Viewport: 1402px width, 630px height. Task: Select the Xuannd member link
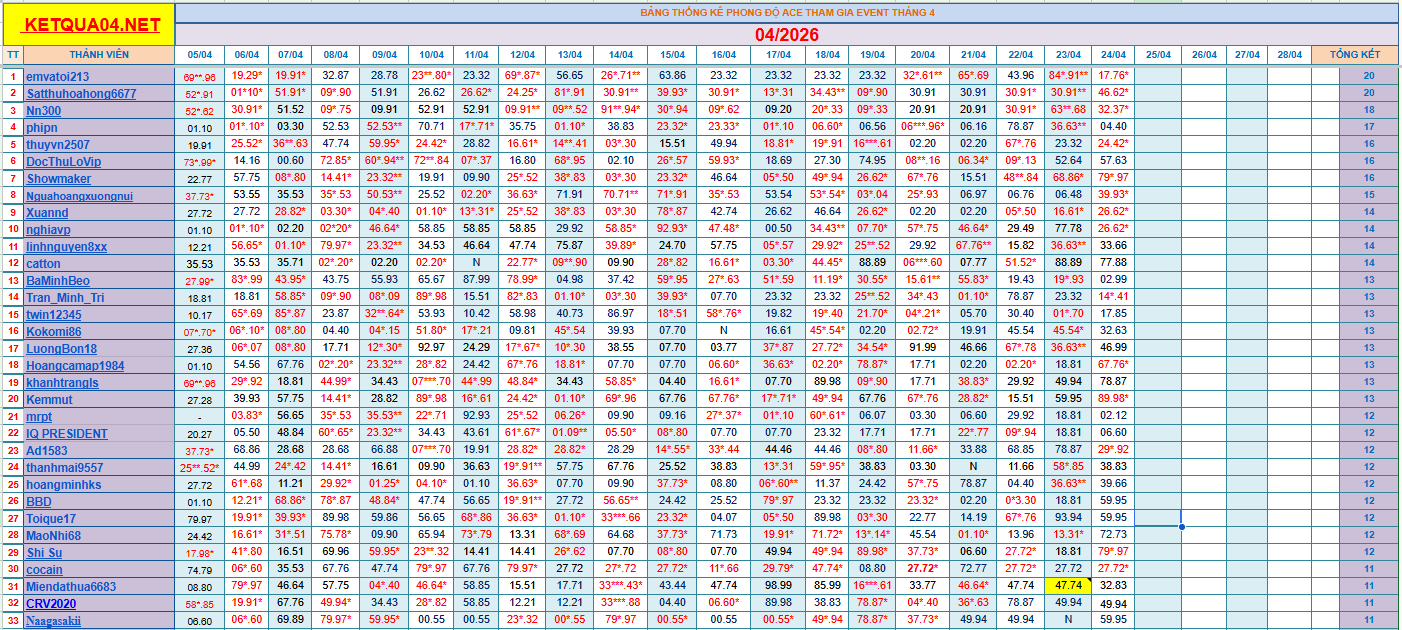47,212
